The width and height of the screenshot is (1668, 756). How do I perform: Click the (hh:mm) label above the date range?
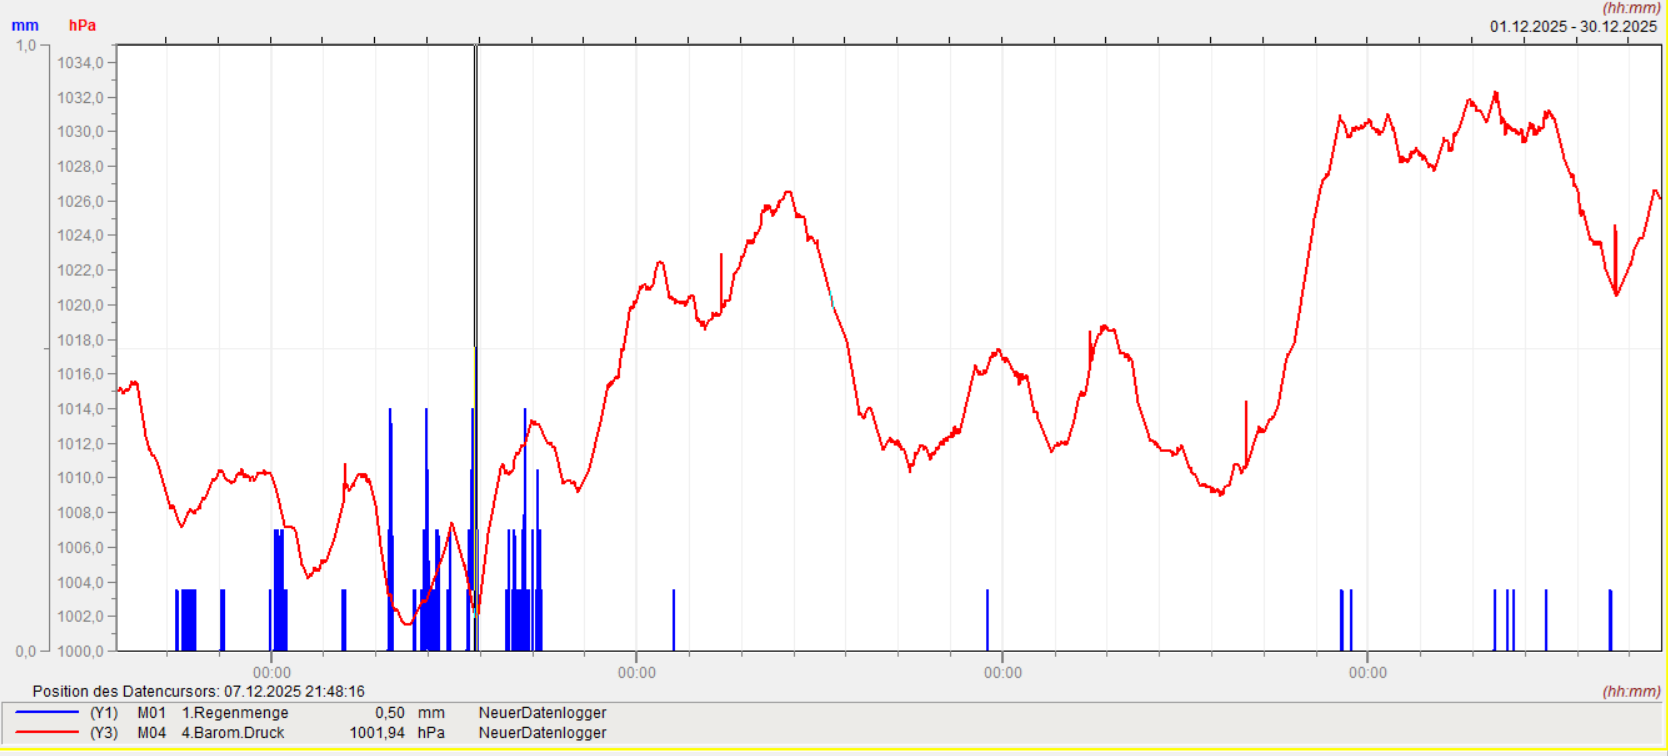click(1631, 9)
